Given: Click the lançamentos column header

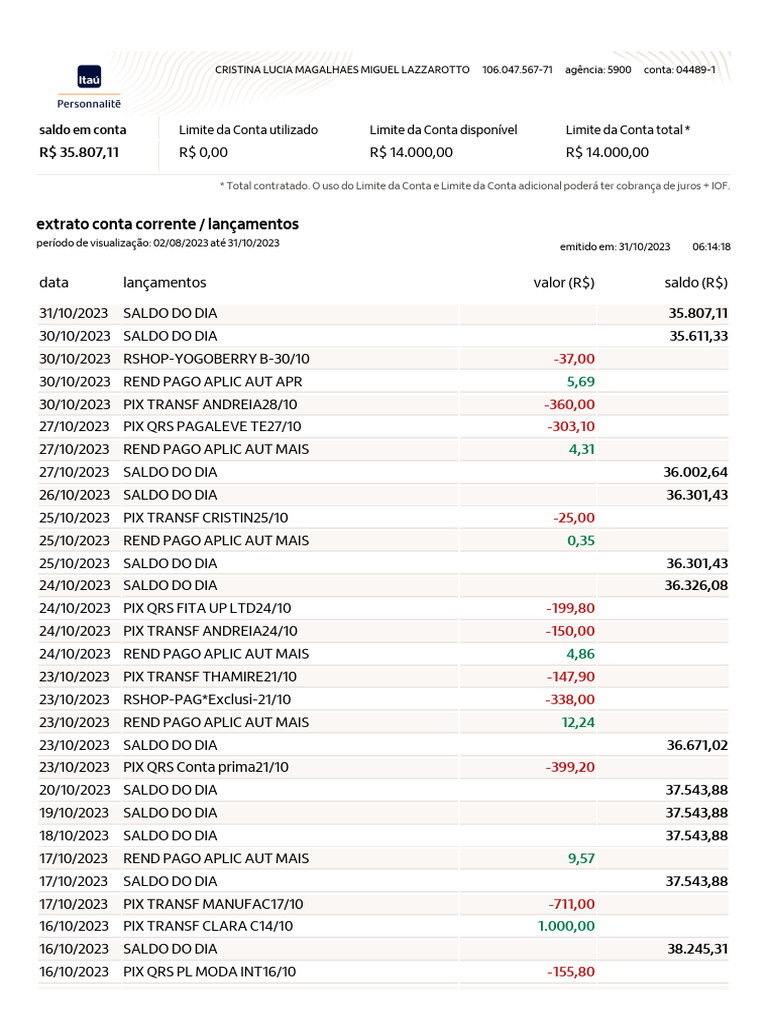Looking at the screenshot, I should 164,283.
